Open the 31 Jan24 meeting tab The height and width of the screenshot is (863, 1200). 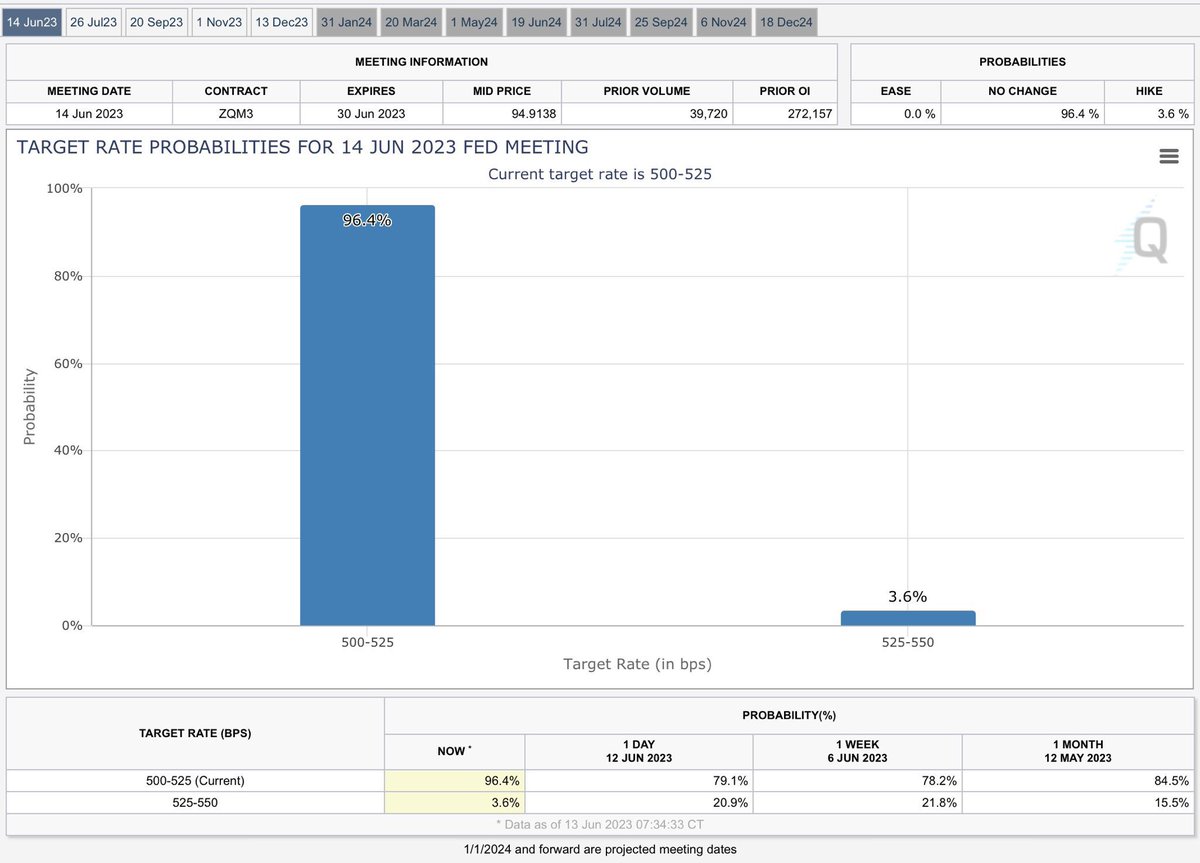(345, 22)
